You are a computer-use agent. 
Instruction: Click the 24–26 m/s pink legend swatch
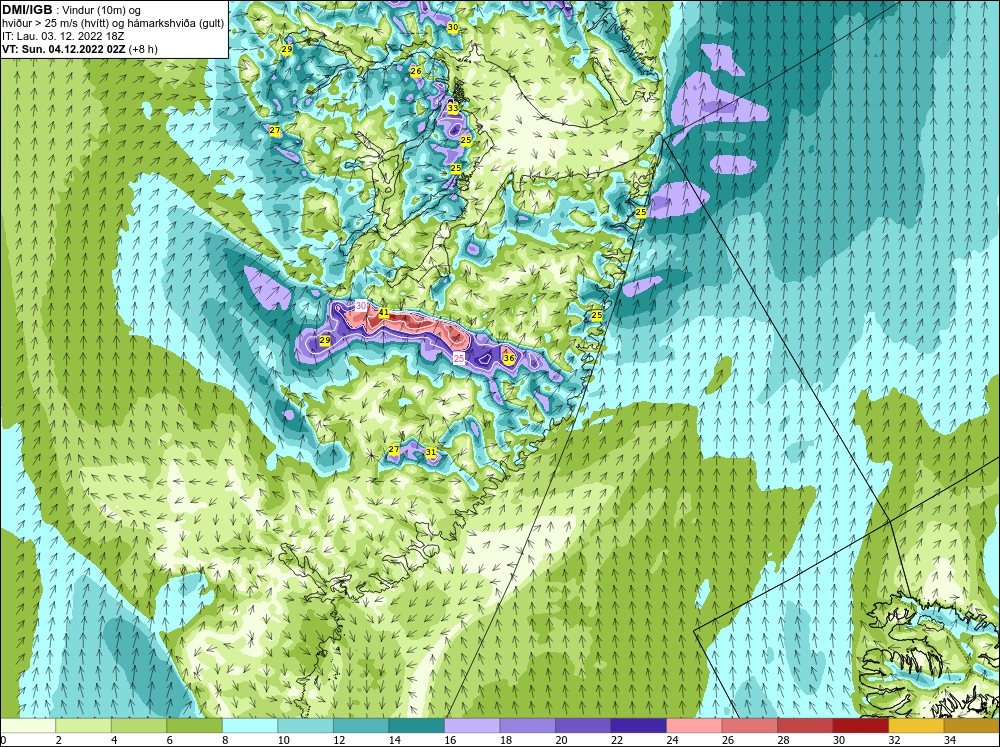coord(694,726)
